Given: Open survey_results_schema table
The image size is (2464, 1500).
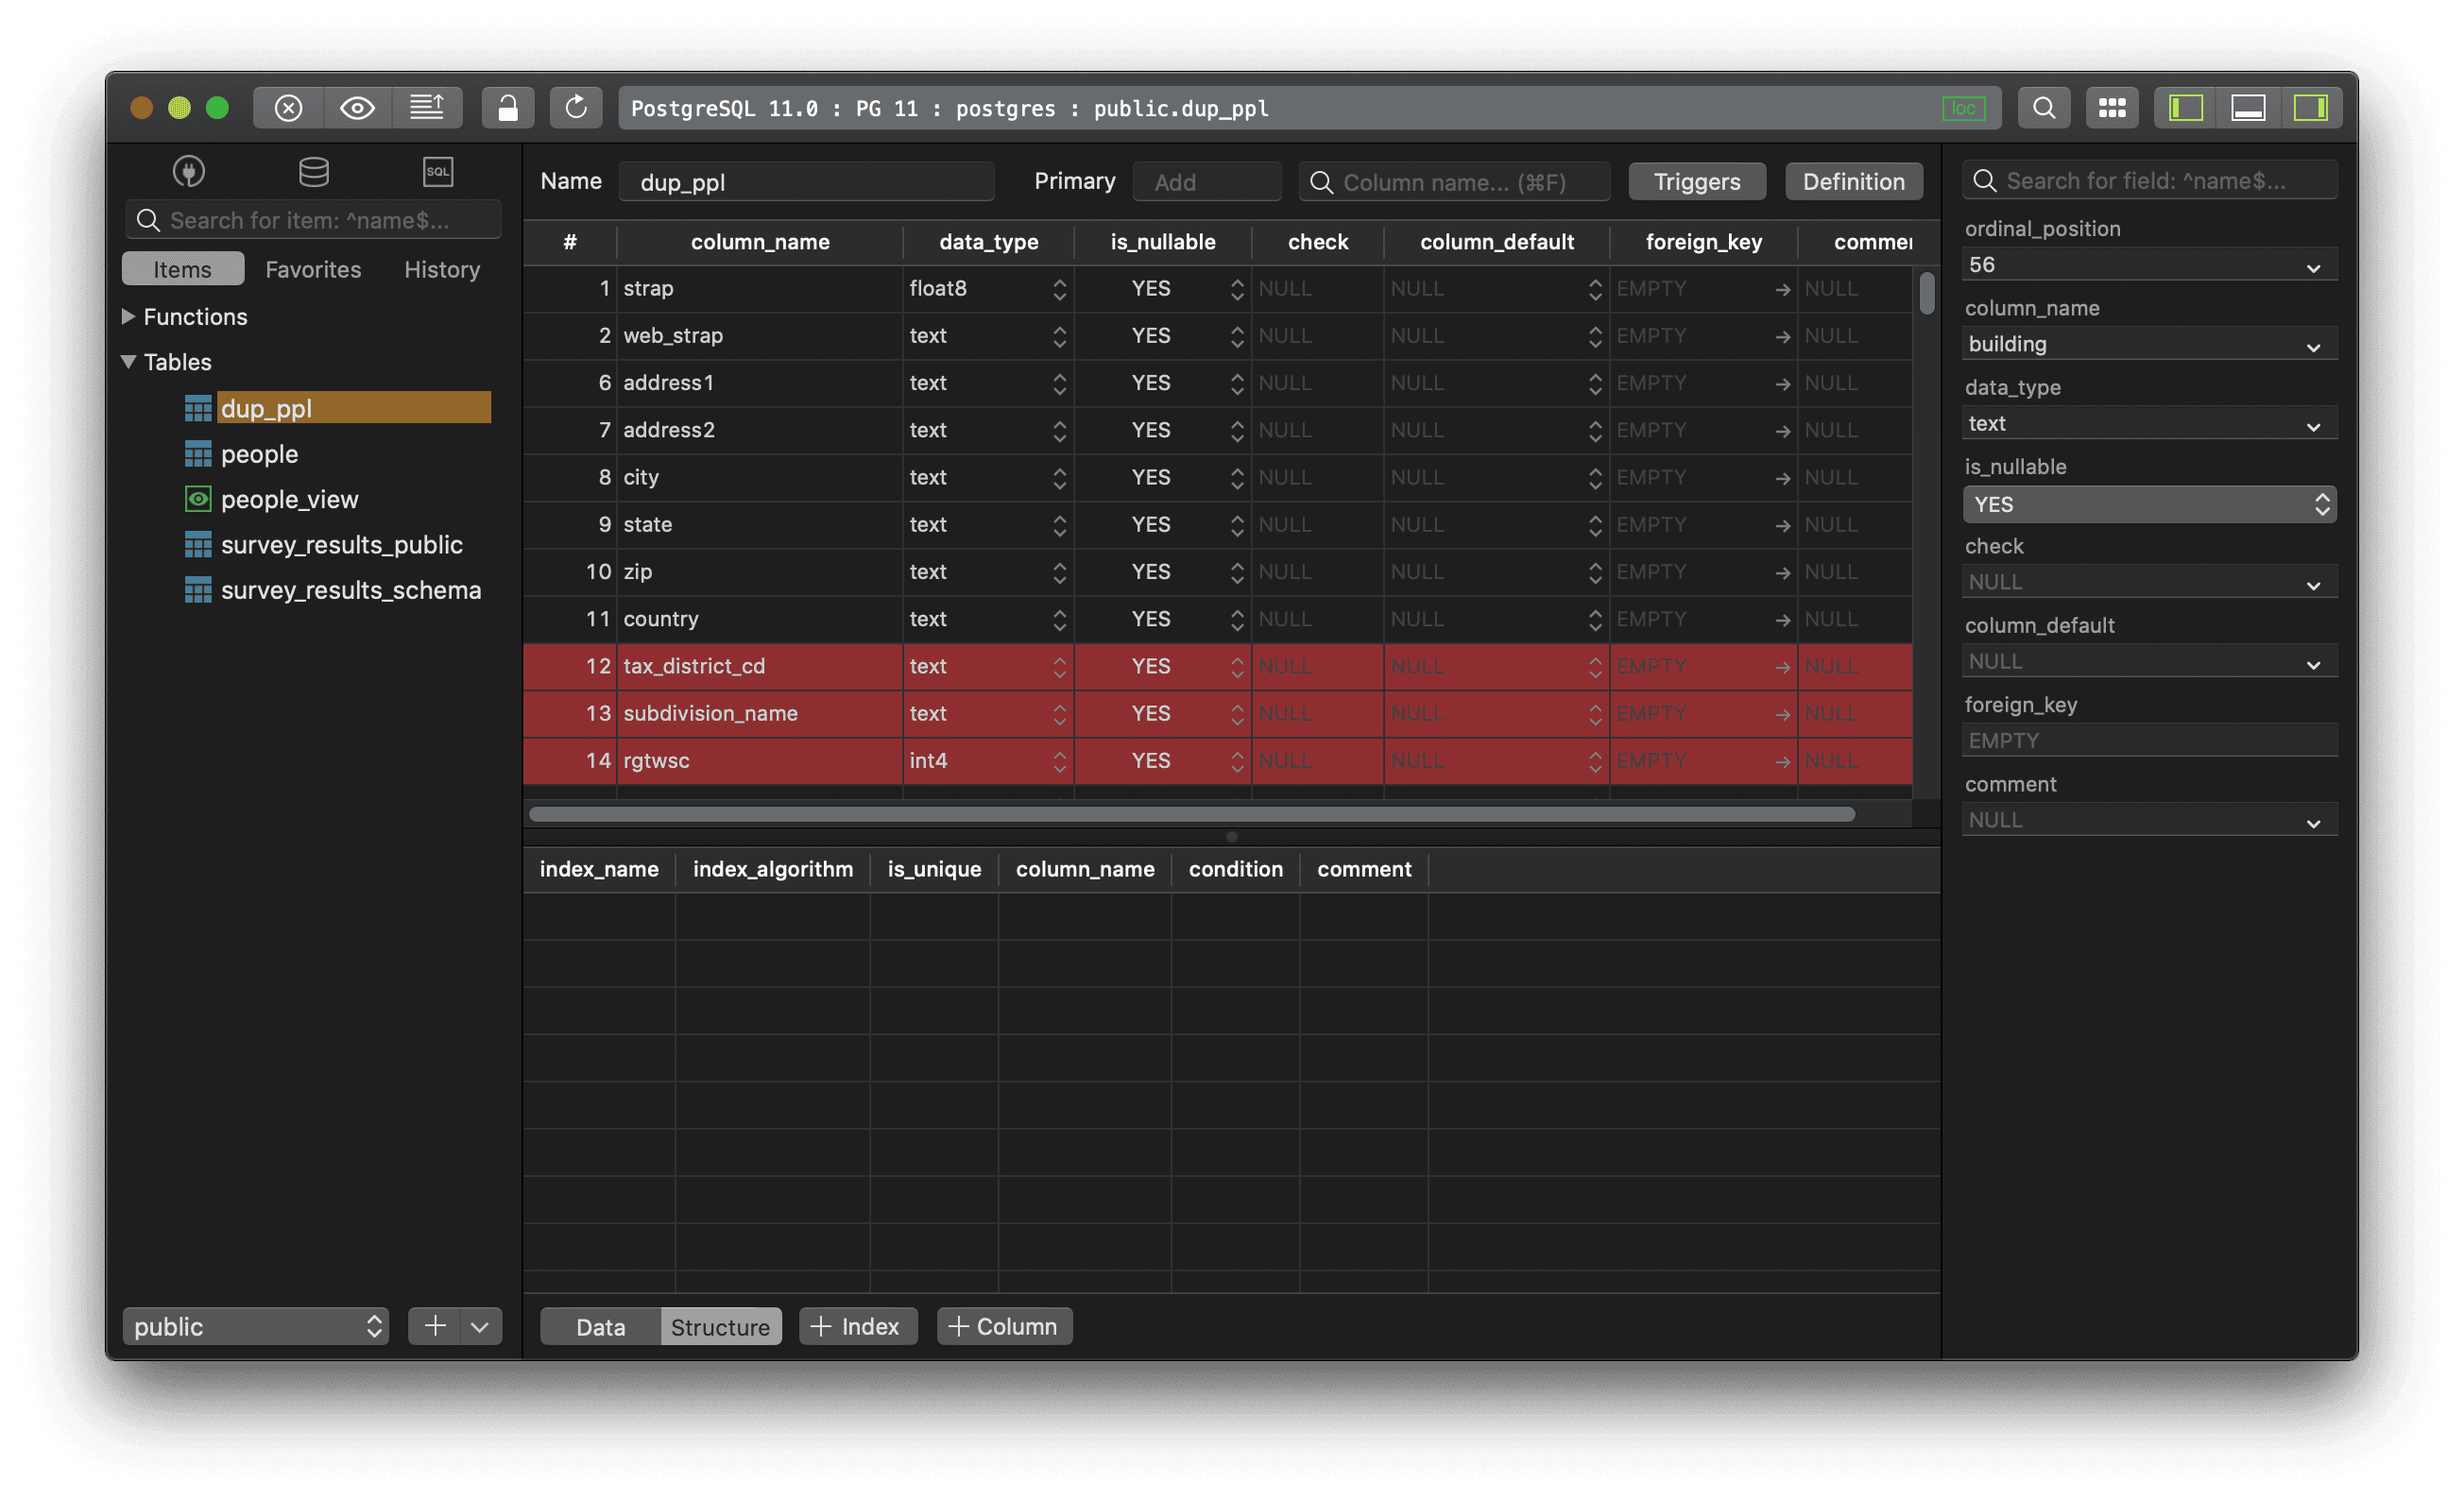Looking at the screenshot, I should click(350, 590).
